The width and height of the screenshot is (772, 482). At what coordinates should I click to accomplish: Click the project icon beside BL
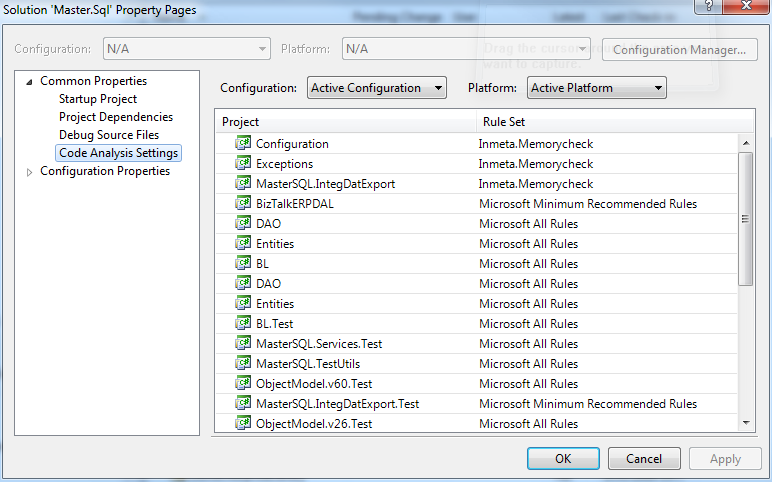pyautogui.click(x=243, y=263)
